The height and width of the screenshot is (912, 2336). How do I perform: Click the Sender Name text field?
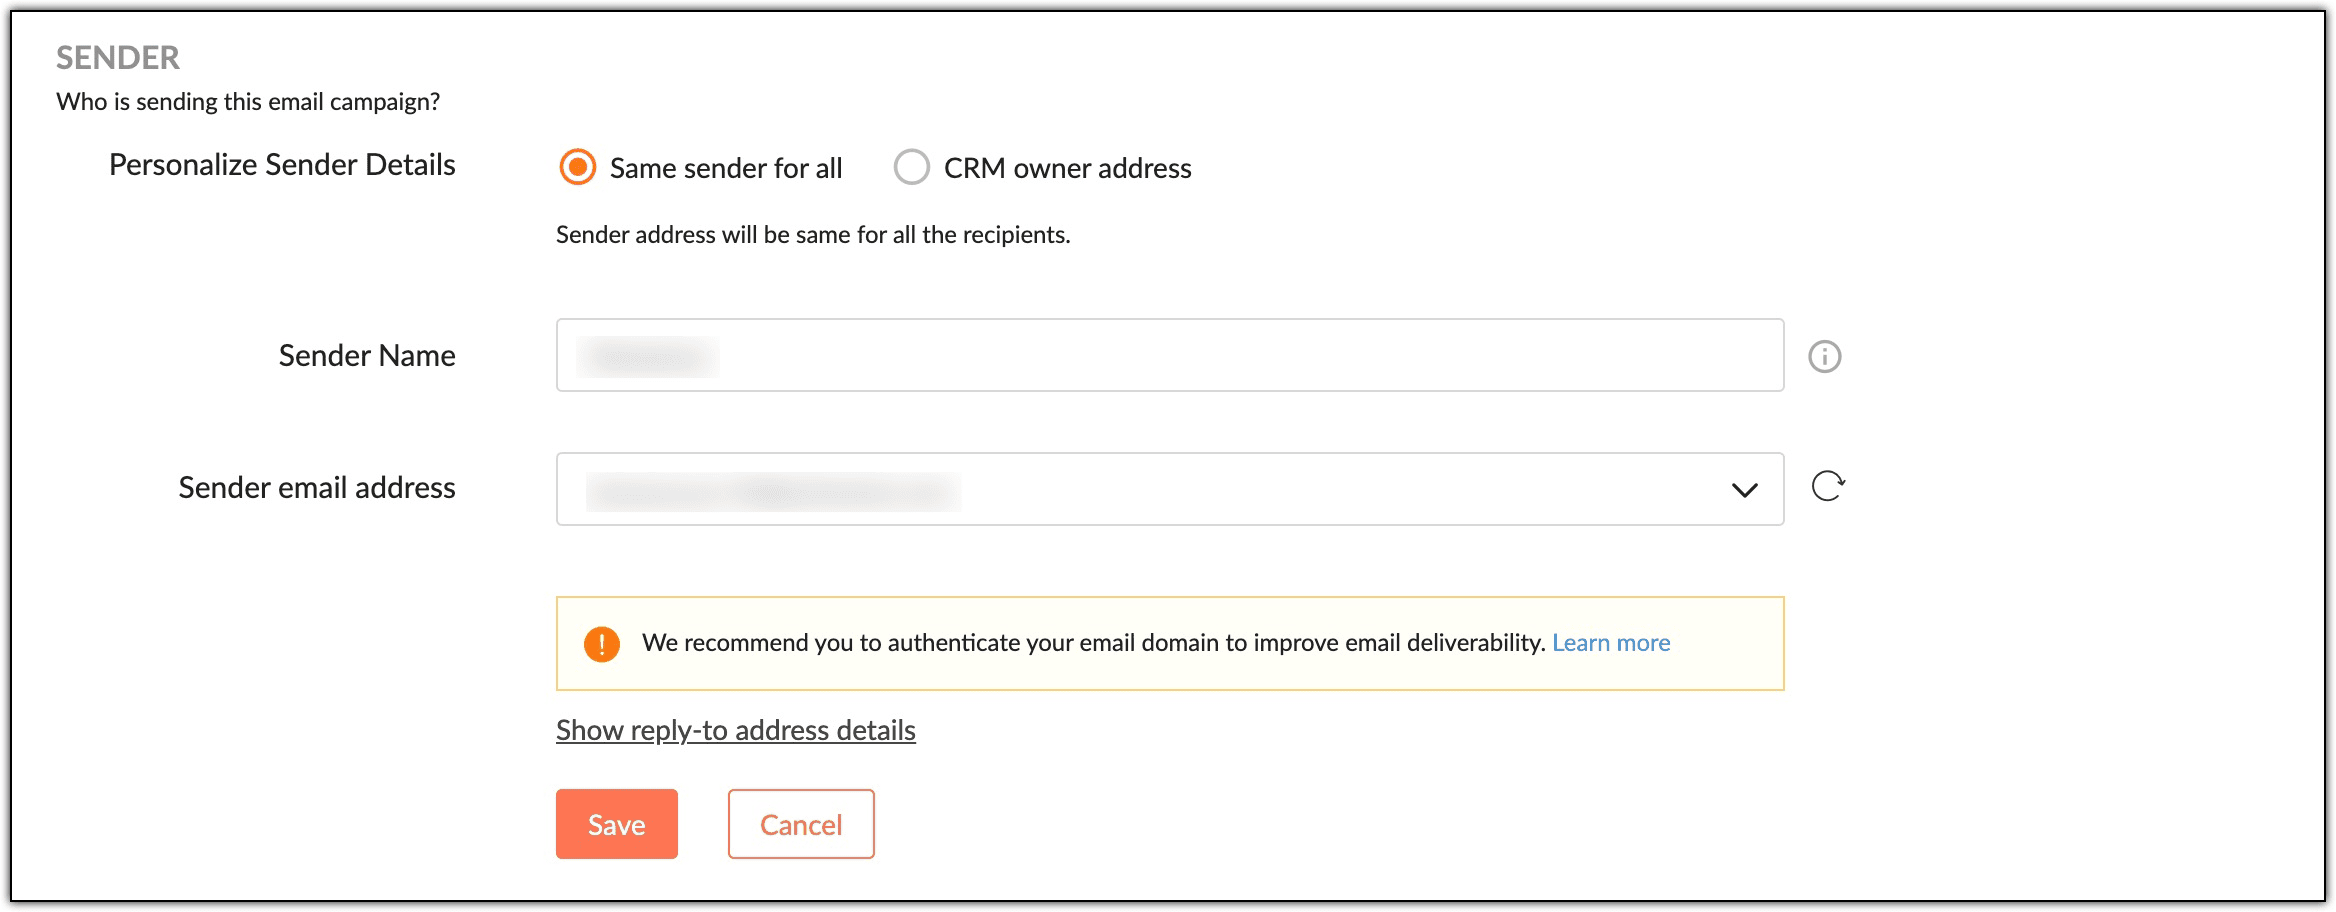pyautogui.click(x=1168, y=355)
